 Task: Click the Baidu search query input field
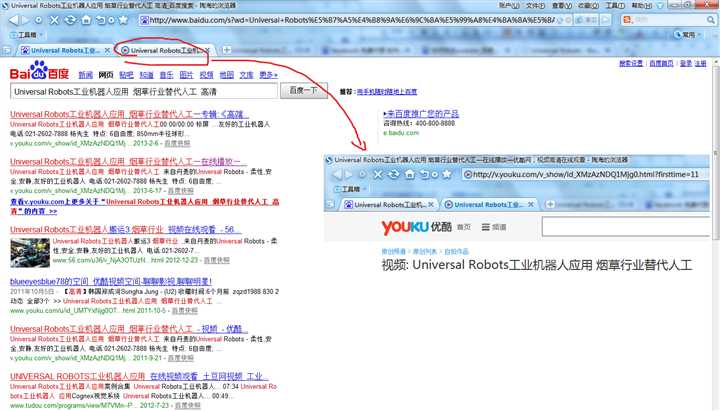pyautogui.click(x=144, y=91)
